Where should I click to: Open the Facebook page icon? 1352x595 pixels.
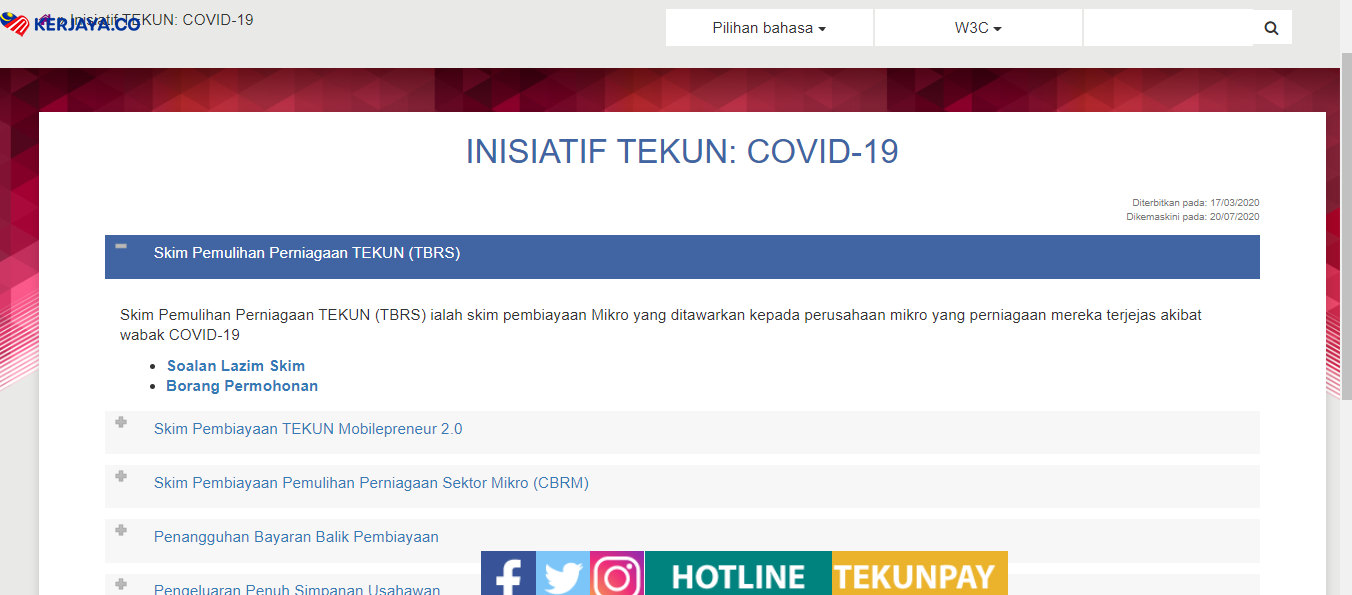pyautogui.click(x=508, y=573)
